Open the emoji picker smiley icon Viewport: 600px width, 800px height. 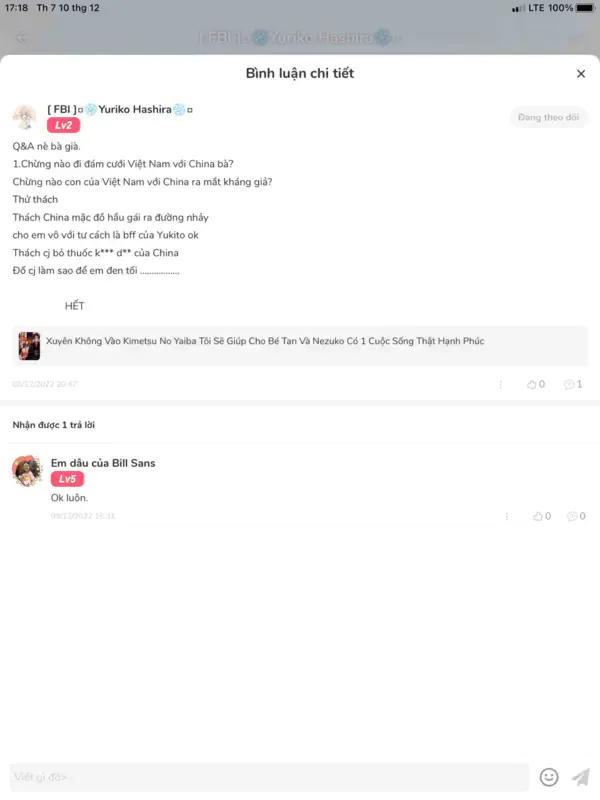click(x=549, y=777)
